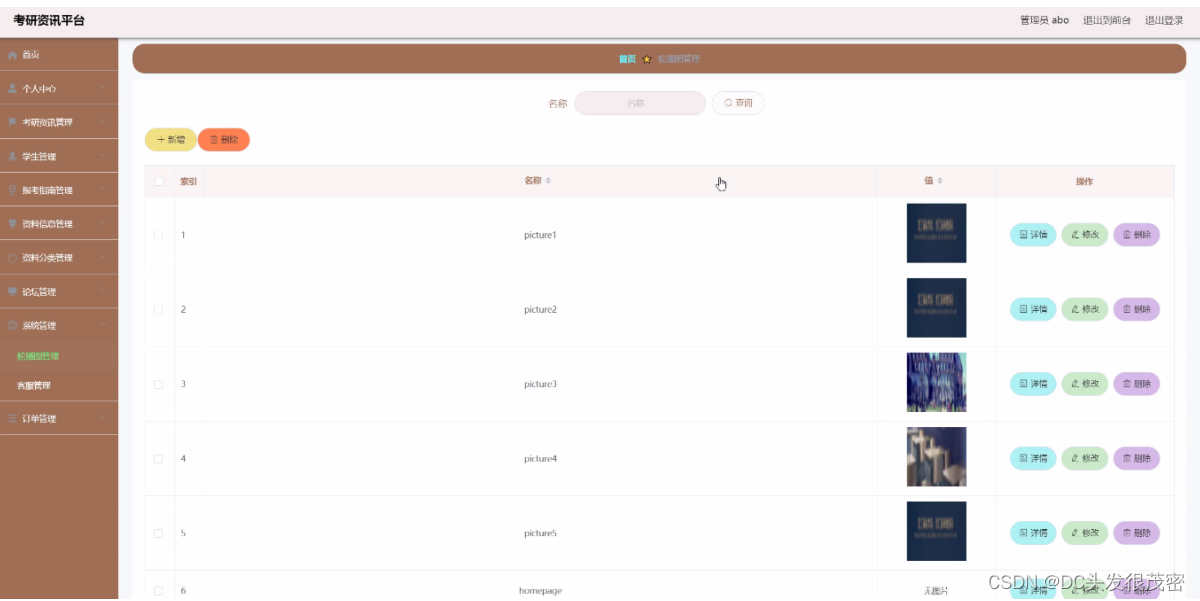Click the flag icon for 考研资讯管理
Image resolution: width=1200 pixels, height=601 pixels.
12,122
